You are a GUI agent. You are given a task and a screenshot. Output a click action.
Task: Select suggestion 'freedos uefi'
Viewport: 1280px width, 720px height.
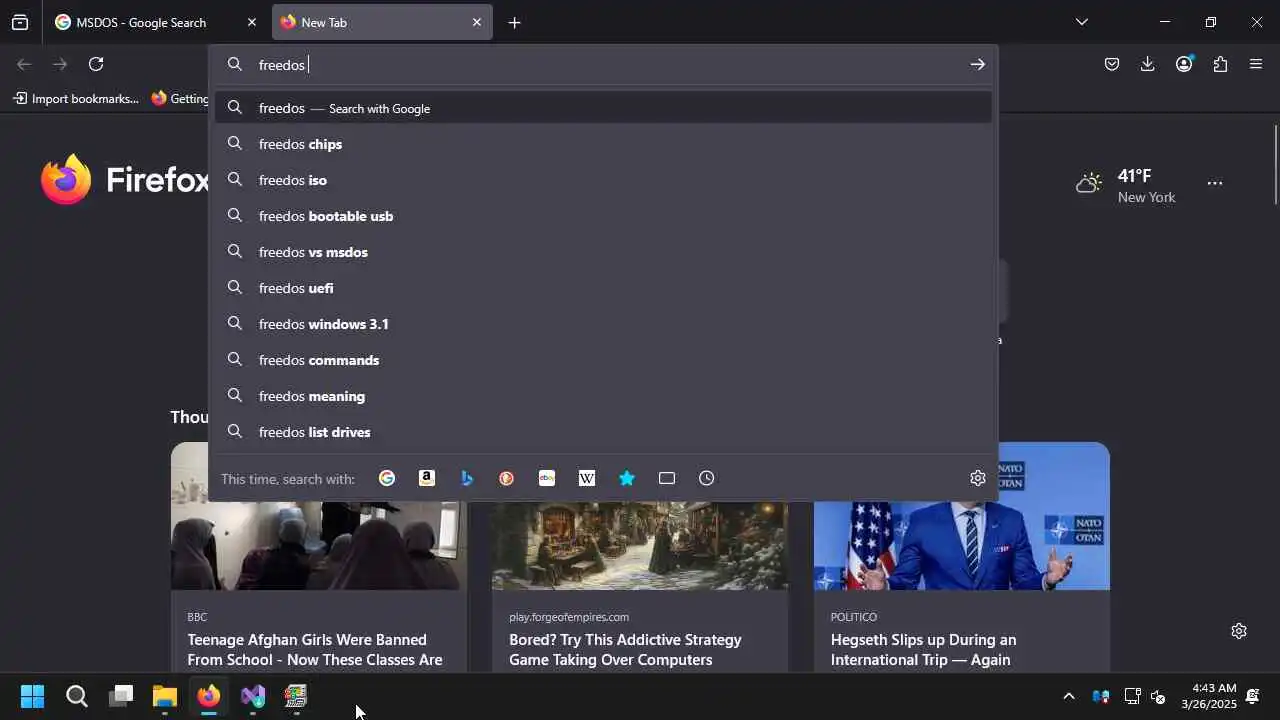click(603, 288)
